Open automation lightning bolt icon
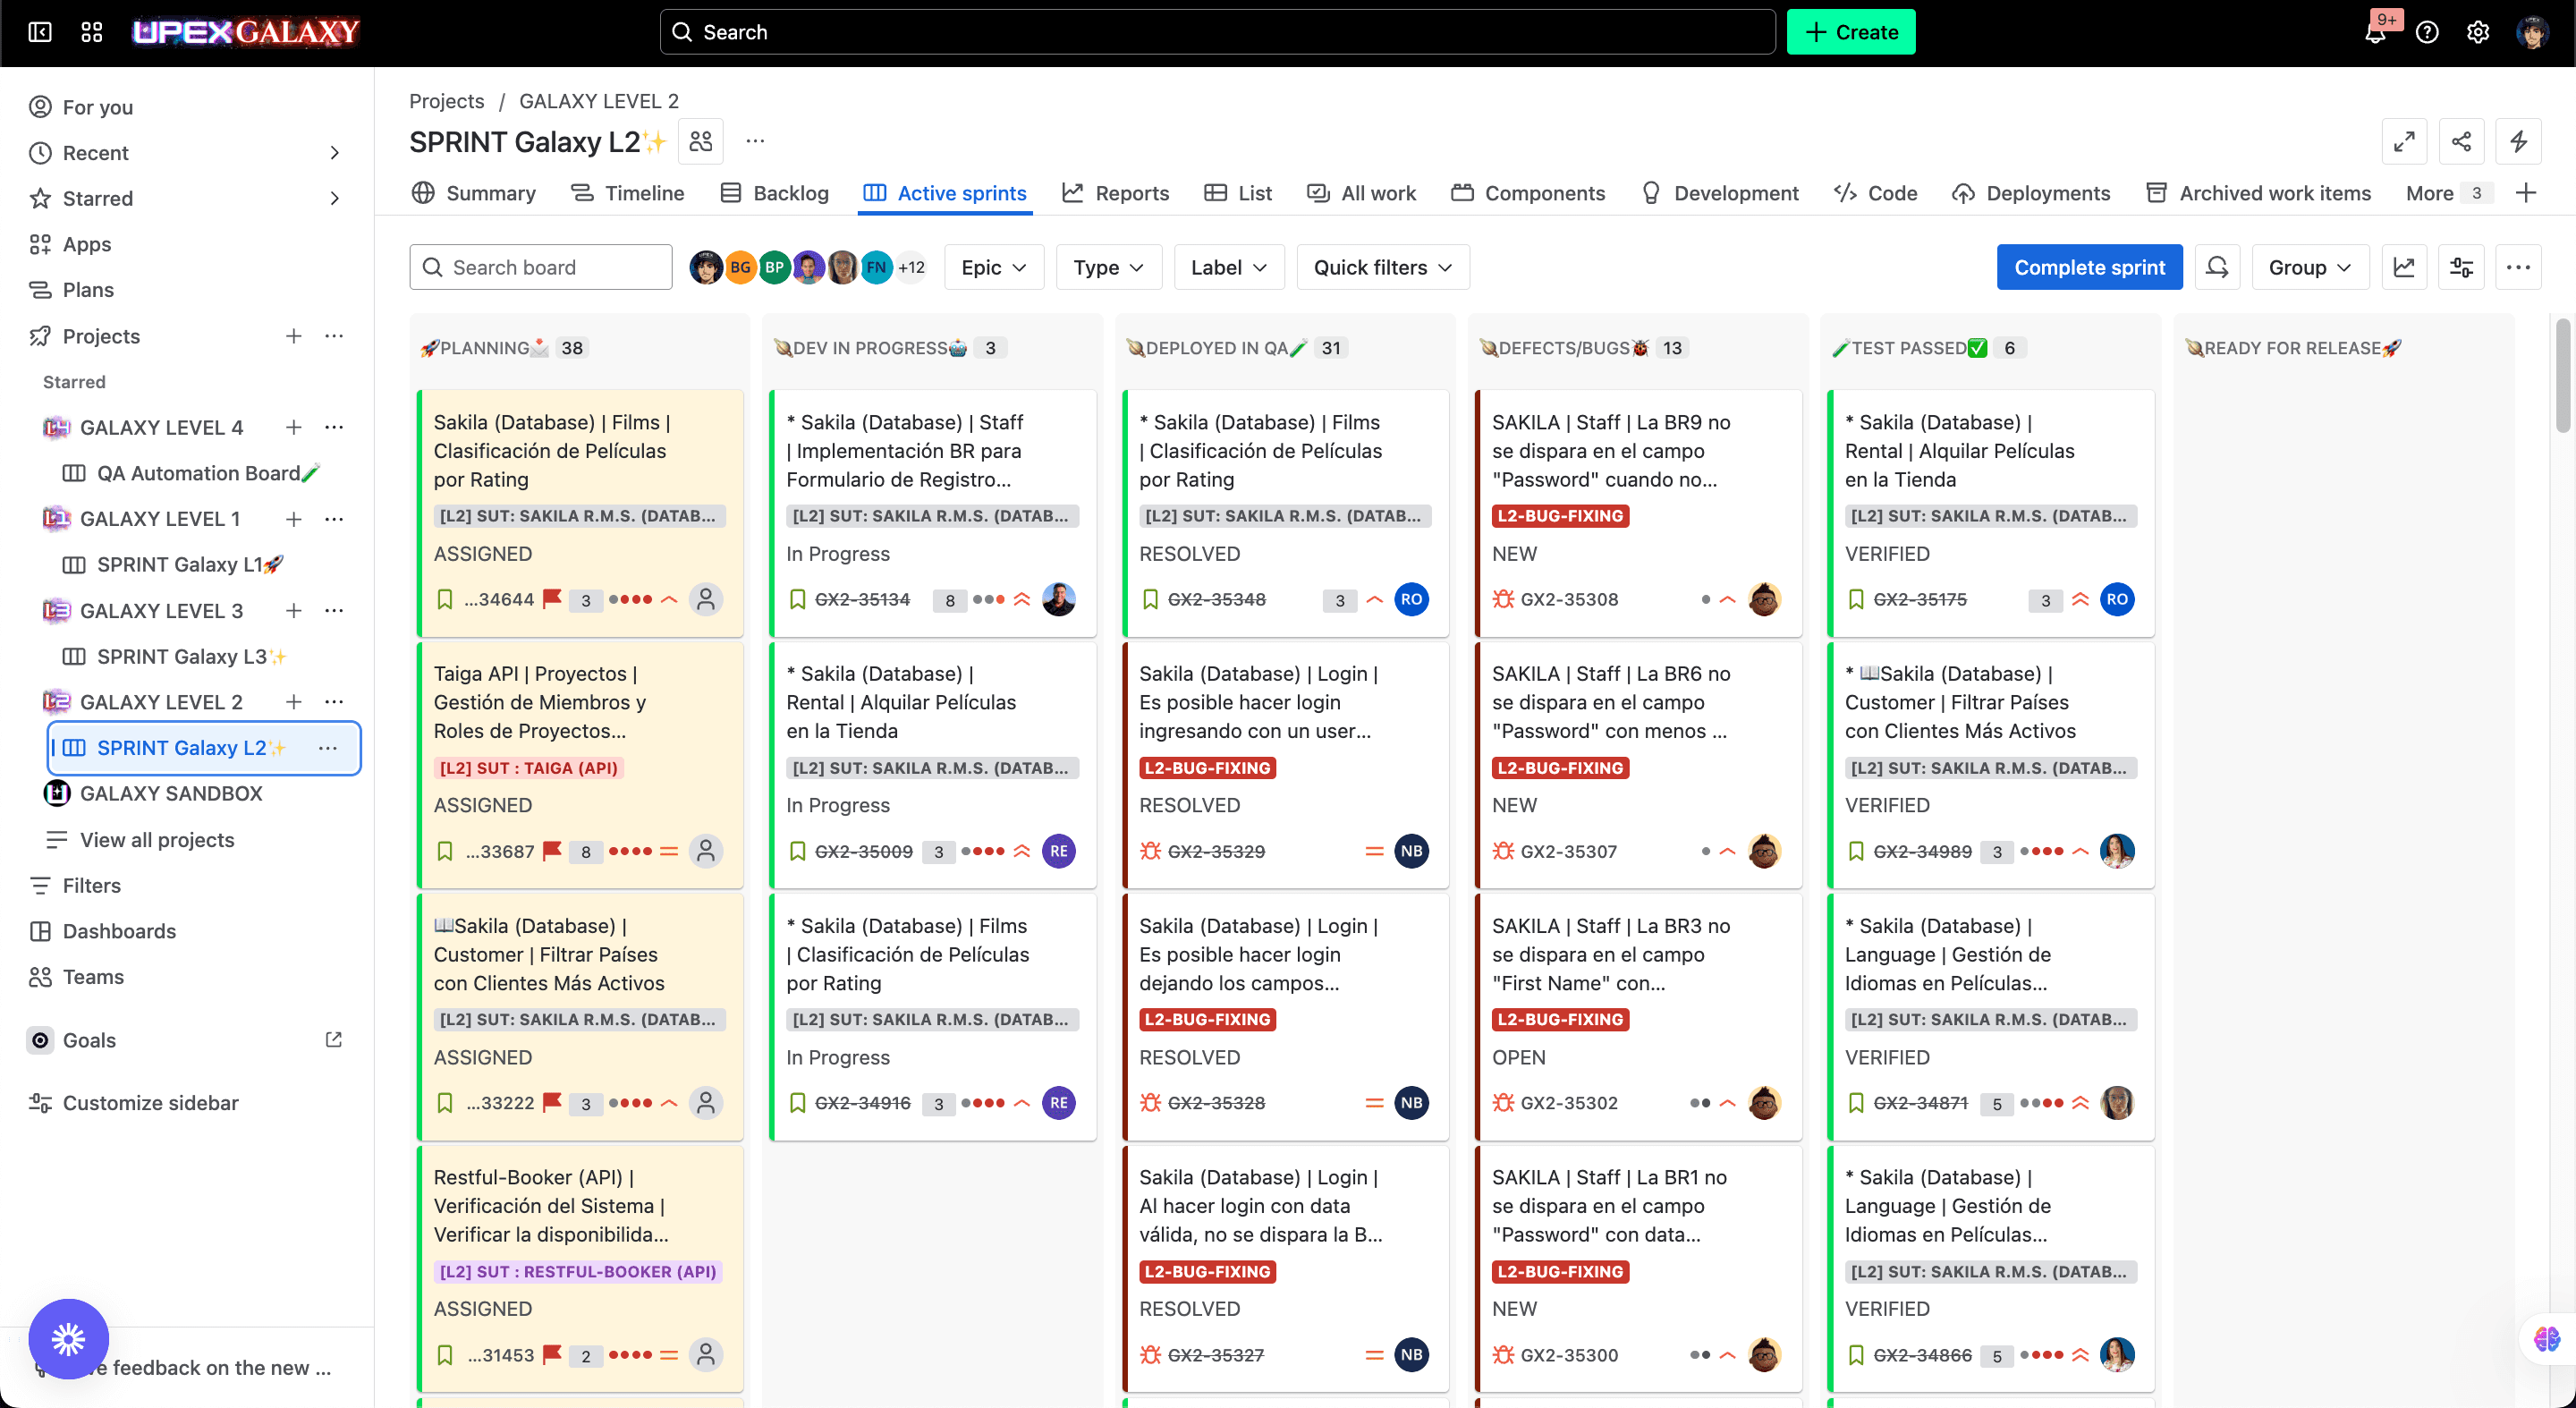The image size is (2576, 1408). [2518, 141]
